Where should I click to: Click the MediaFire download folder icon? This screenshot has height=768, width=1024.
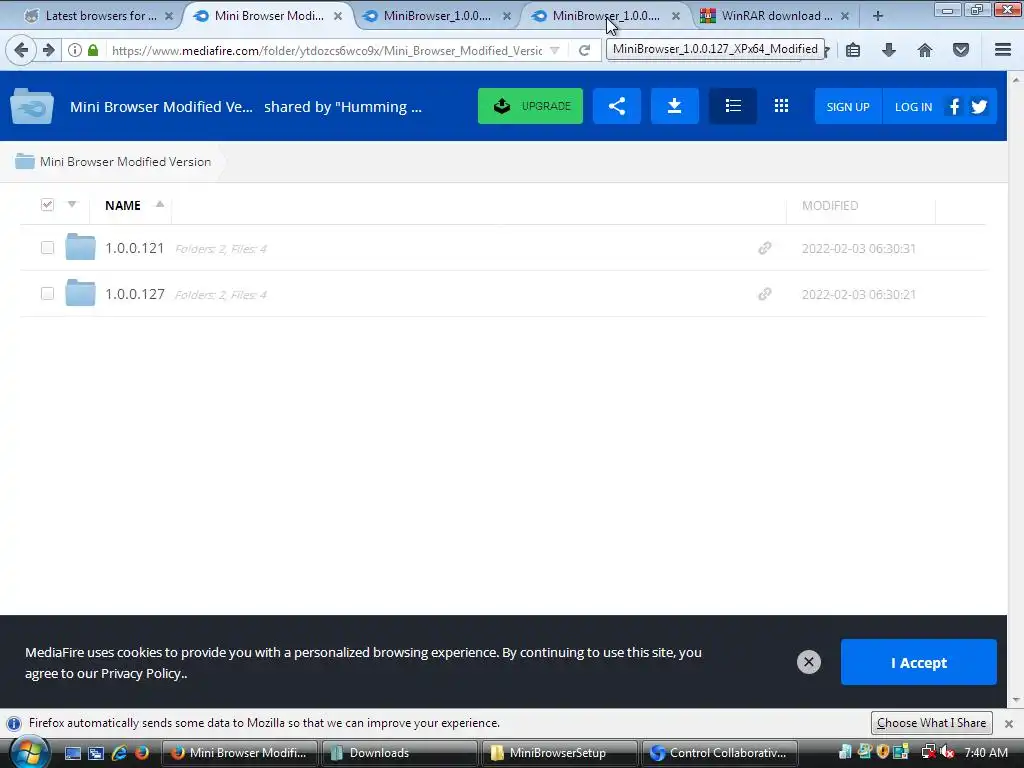pyautogui.click(x=675, y=106)
